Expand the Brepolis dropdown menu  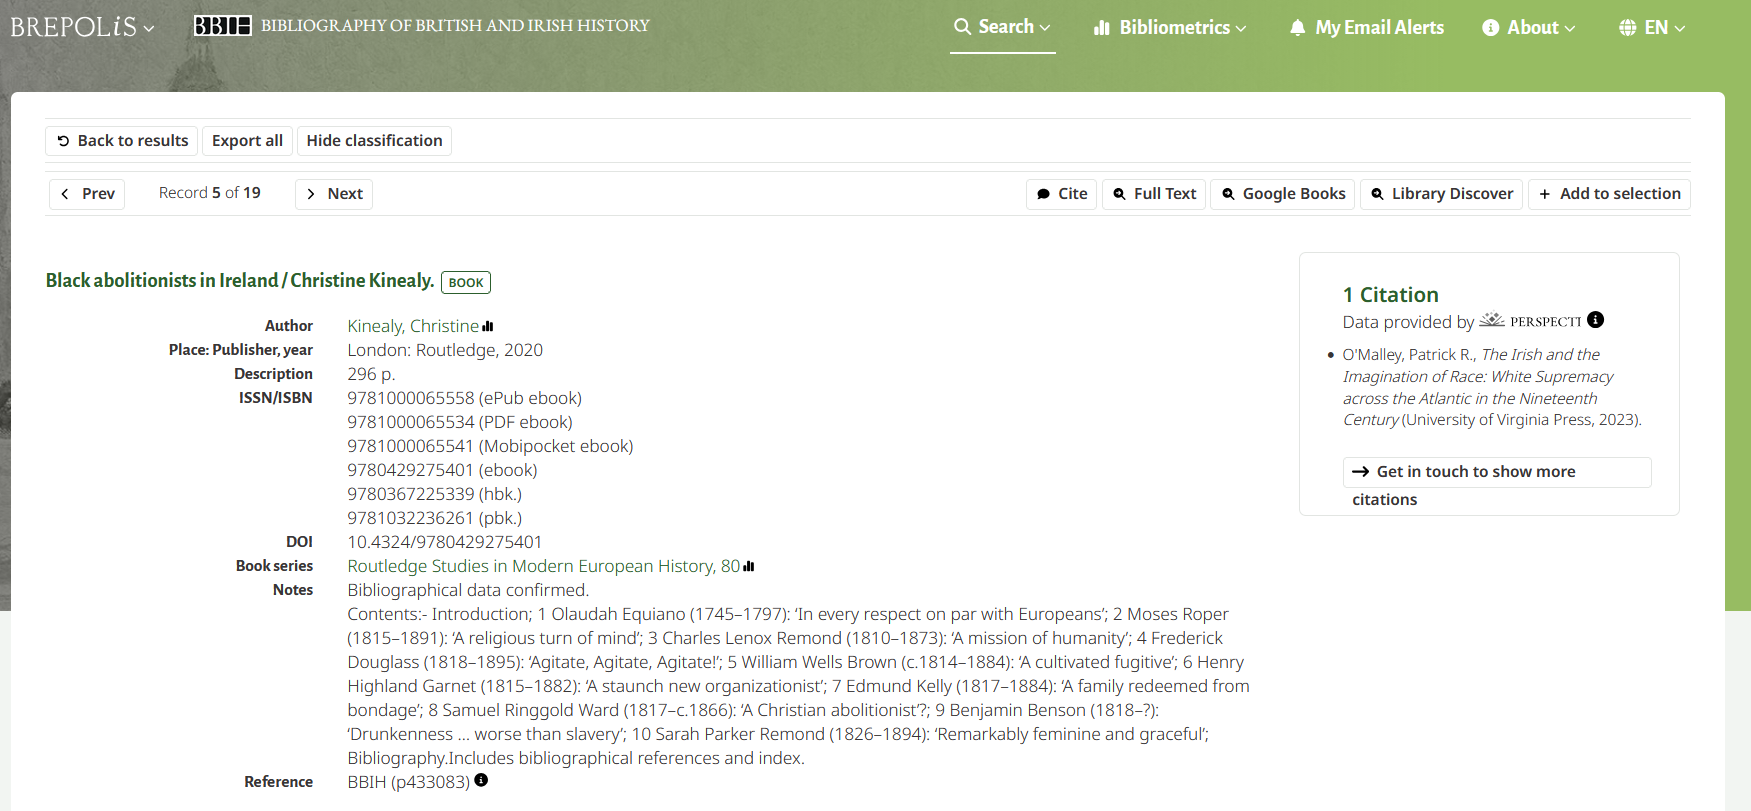coord(83,27)
